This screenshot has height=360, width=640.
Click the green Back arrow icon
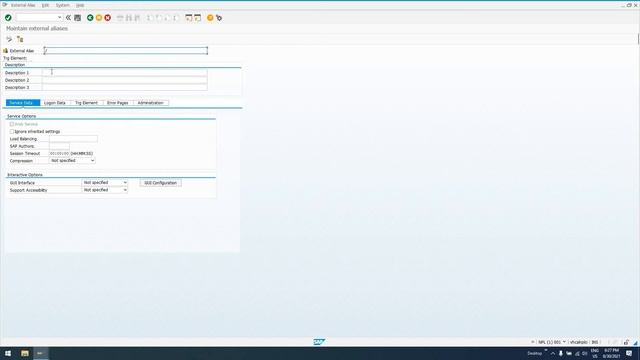pyautogui.click(x=90, y=18)
